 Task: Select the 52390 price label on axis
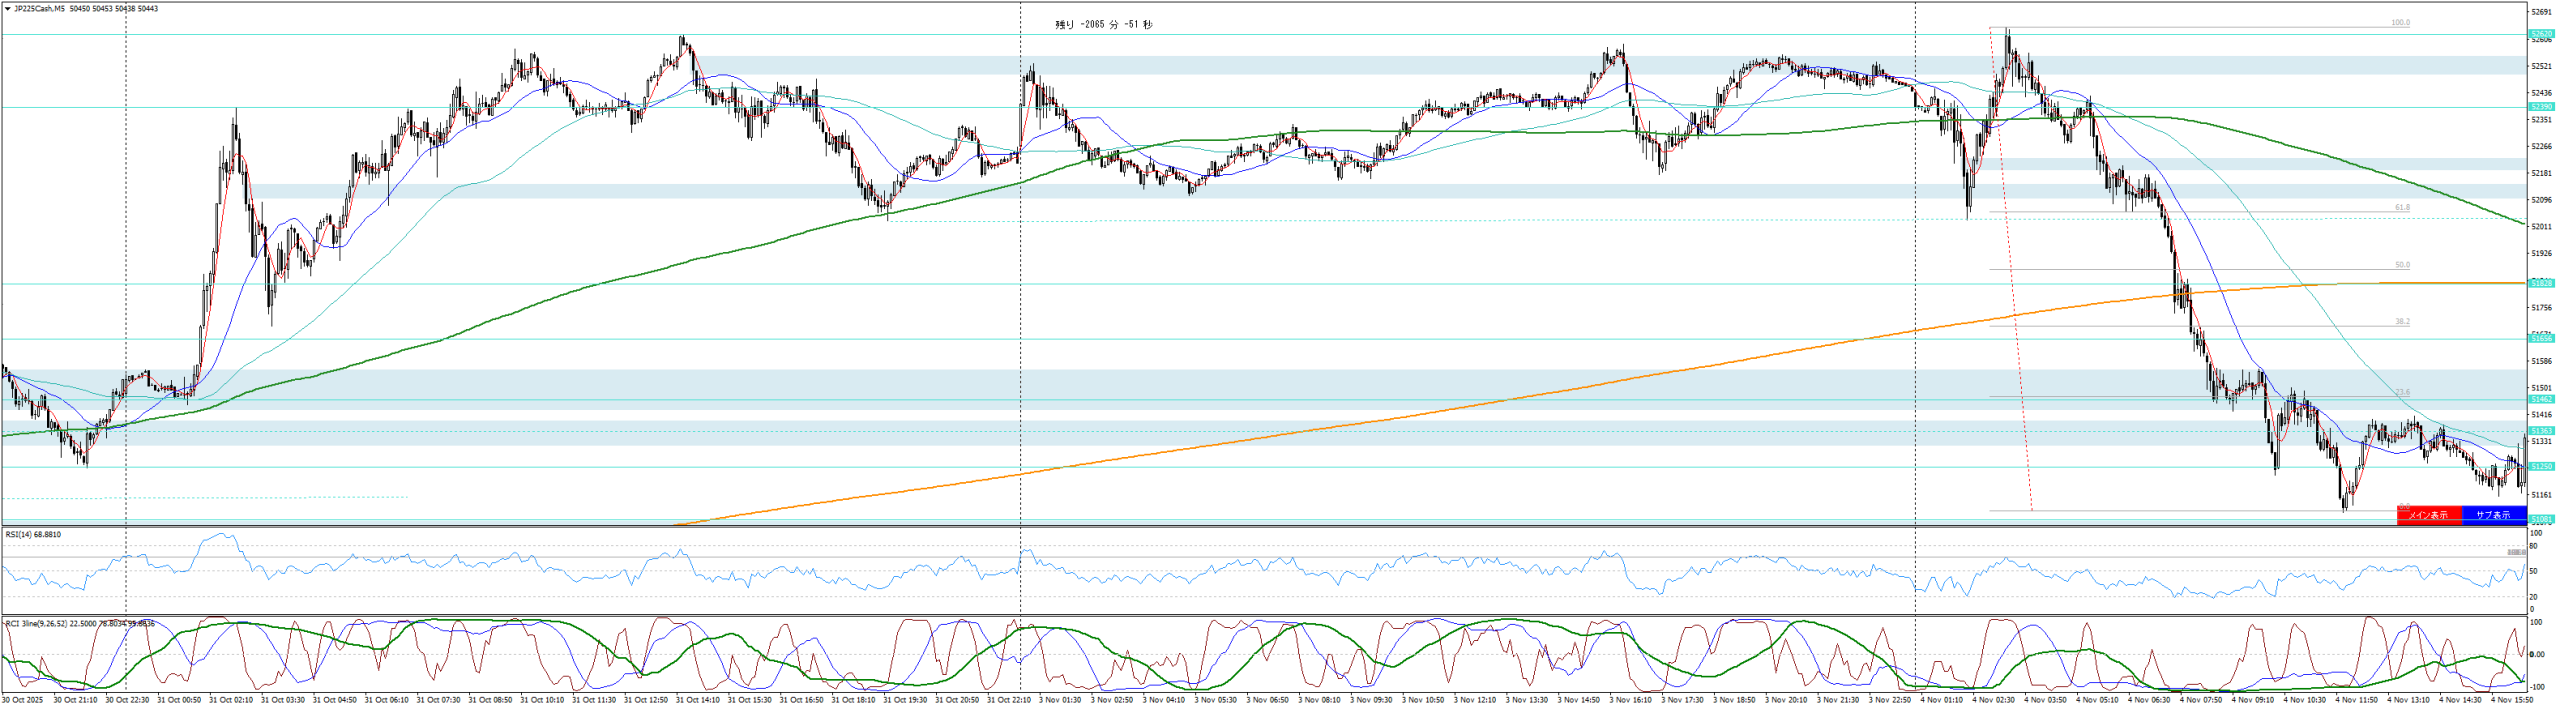click(x=2541, y=107)
